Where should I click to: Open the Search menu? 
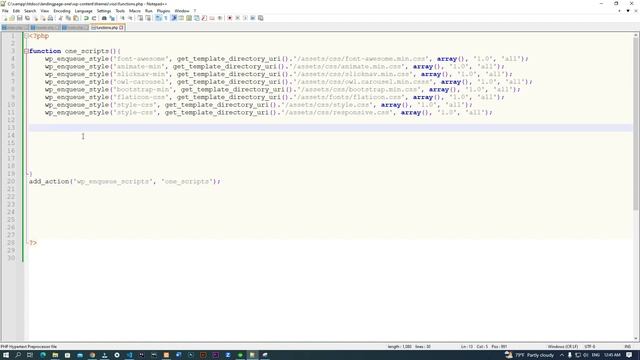click(30, 11)
